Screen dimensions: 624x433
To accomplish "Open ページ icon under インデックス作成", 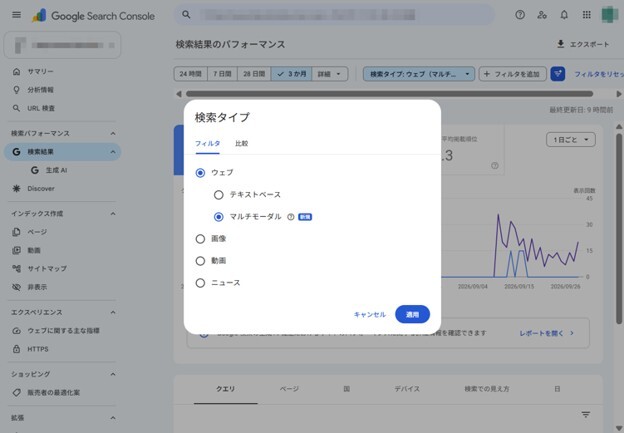I will [x=16, y=232].
